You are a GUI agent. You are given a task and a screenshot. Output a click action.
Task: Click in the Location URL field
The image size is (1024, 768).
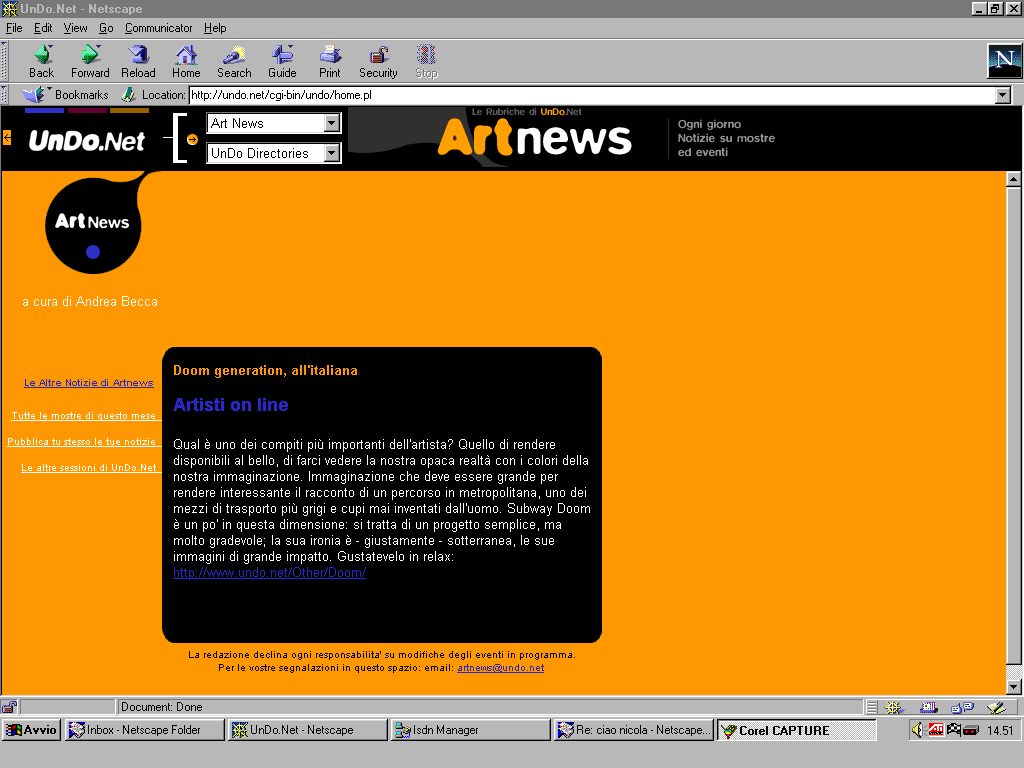click(592, 95)
